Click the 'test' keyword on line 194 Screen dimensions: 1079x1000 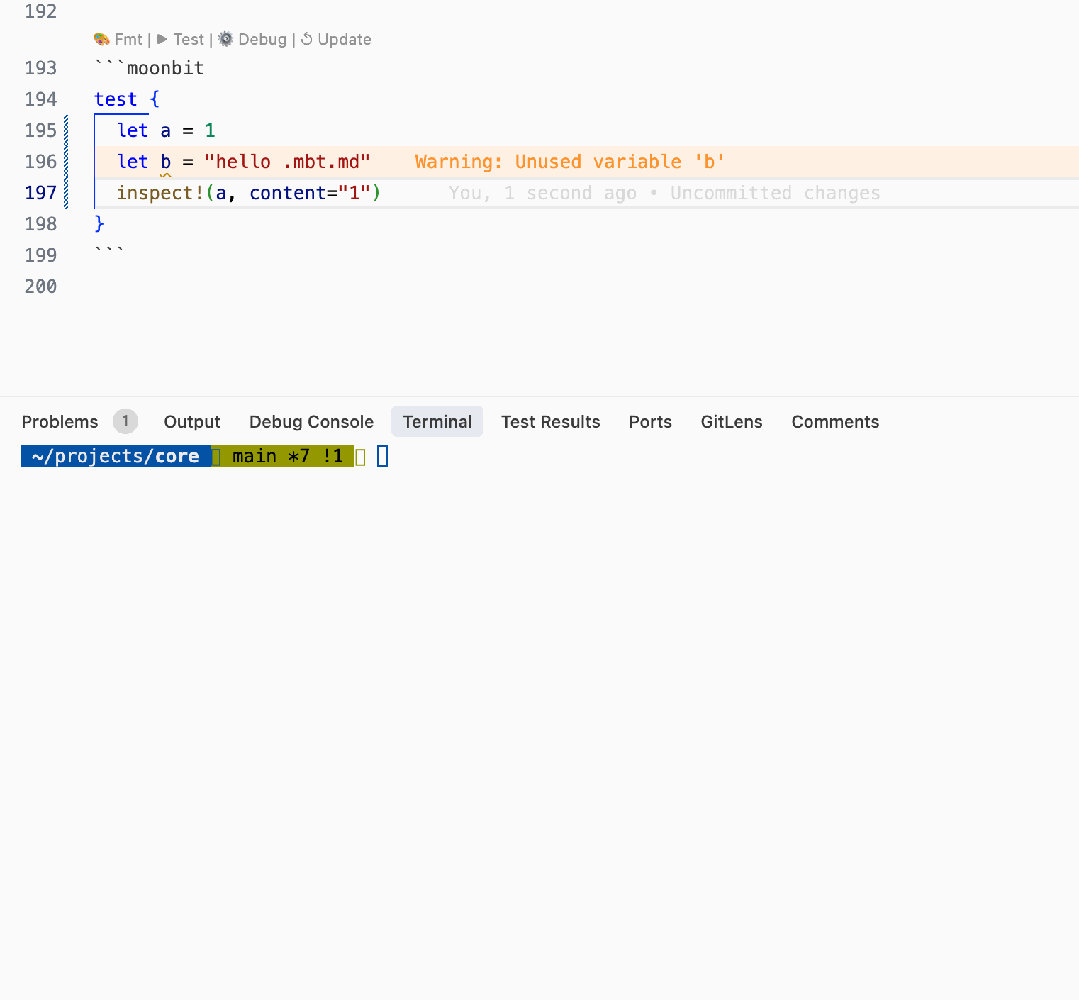tap(116, 99)
